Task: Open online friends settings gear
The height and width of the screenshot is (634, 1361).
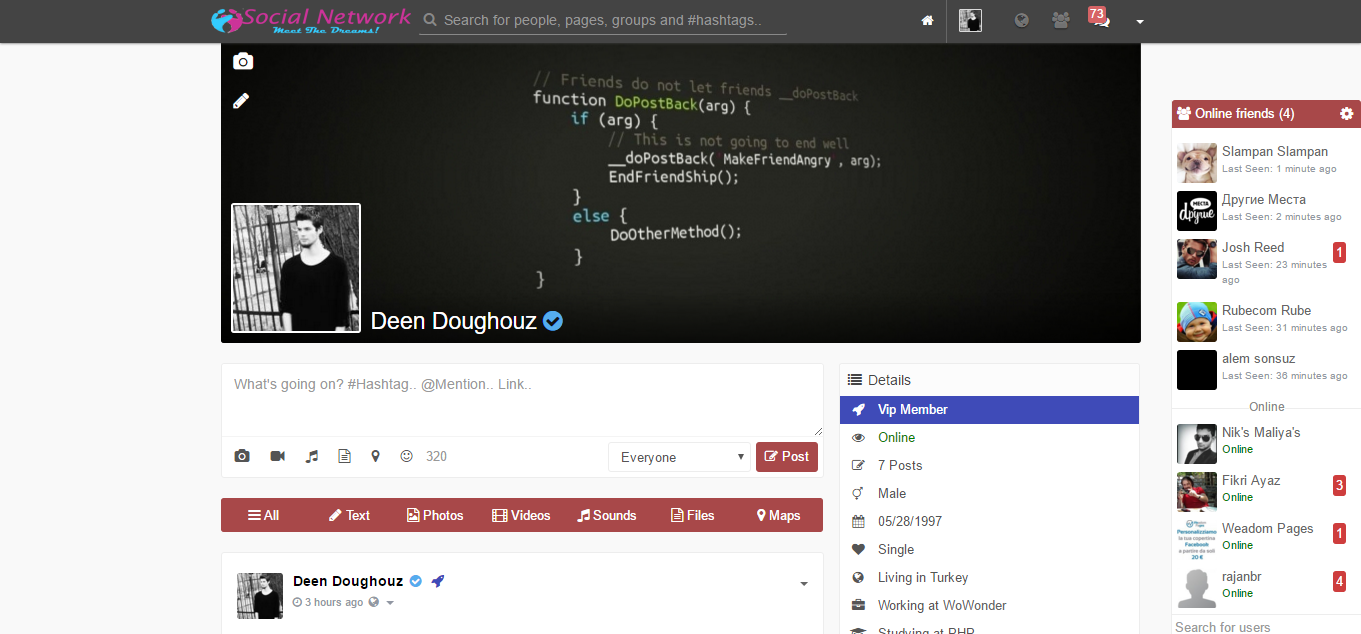Action: click(x=1346, y=114)
